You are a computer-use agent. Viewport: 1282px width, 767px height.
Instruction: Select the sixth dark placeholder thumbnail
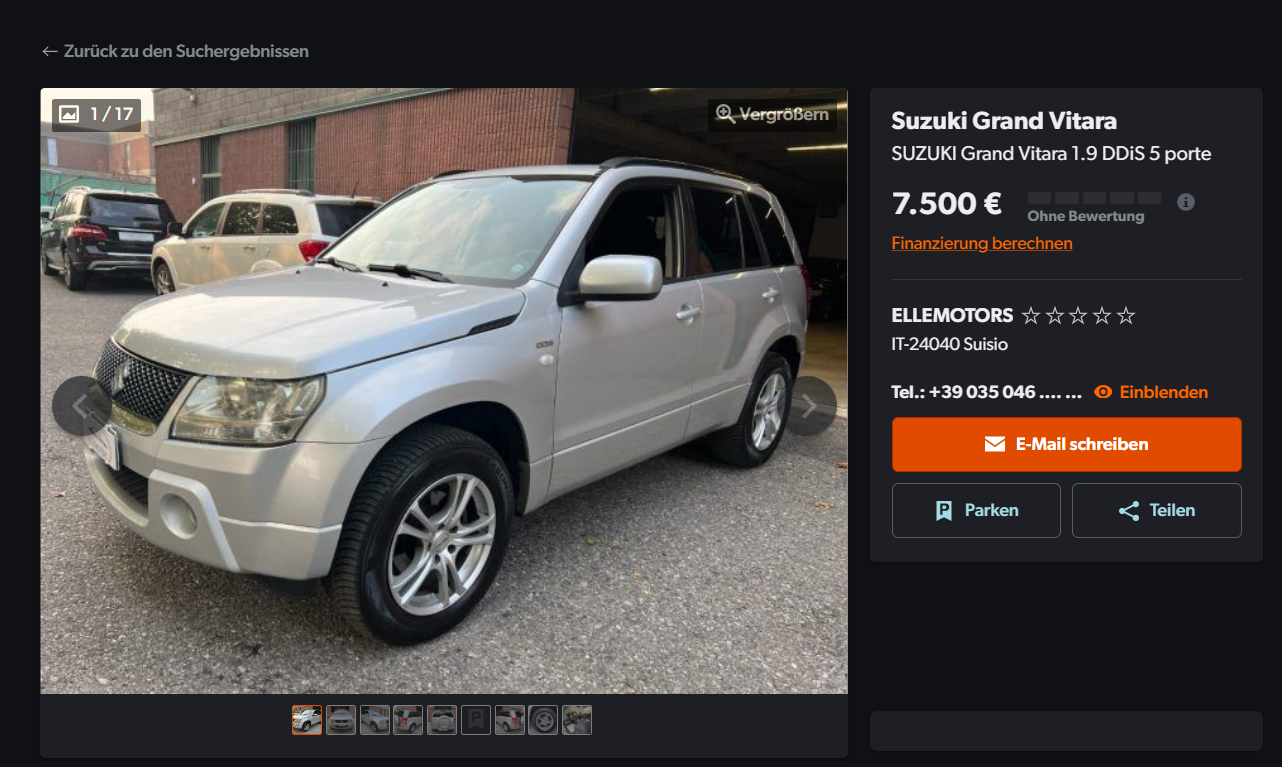pos(476,720)
